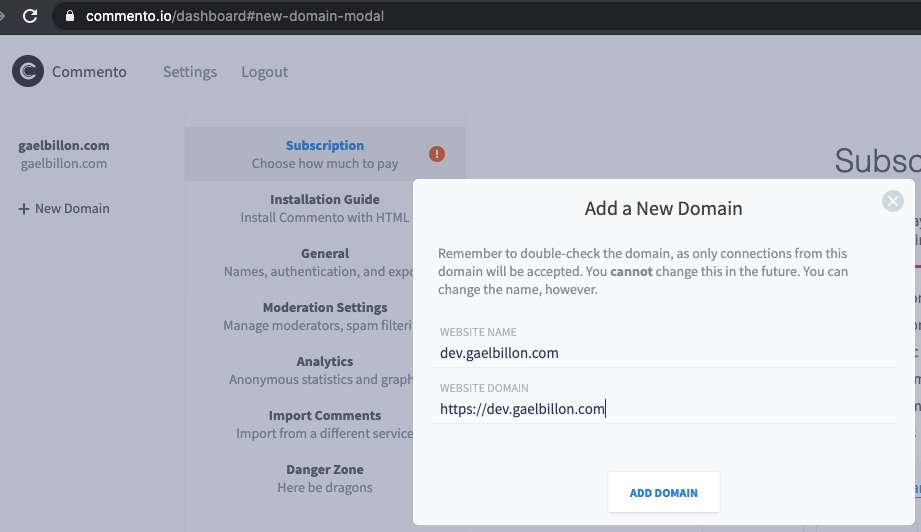Open the Subscription section

(325, 154)
